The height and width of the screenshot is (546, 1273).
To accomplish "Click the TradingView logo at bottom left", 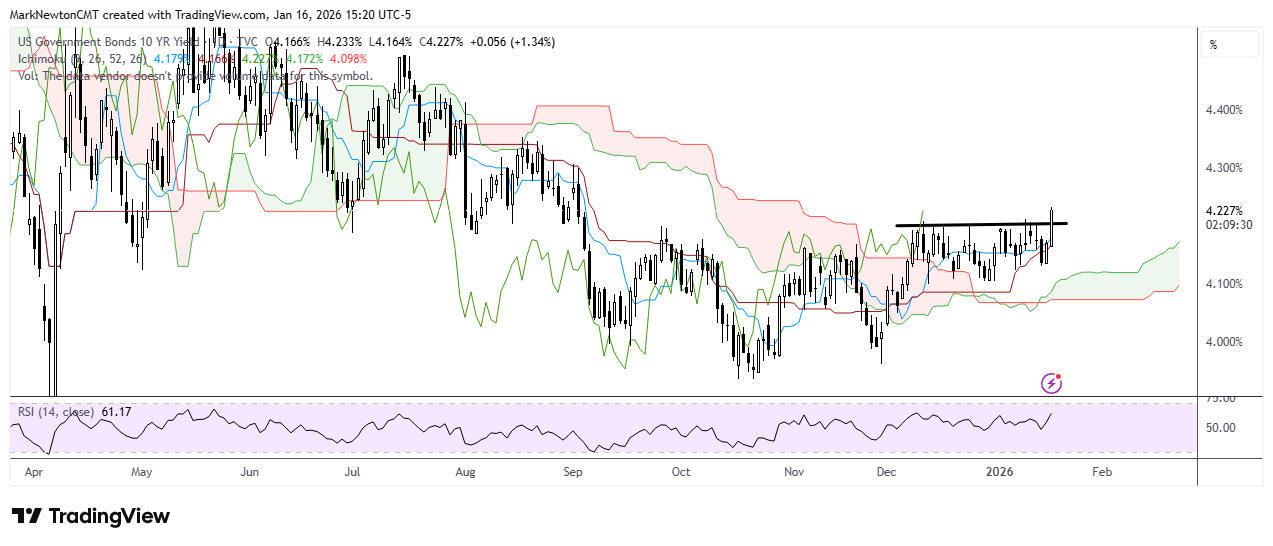I will 91,516.
